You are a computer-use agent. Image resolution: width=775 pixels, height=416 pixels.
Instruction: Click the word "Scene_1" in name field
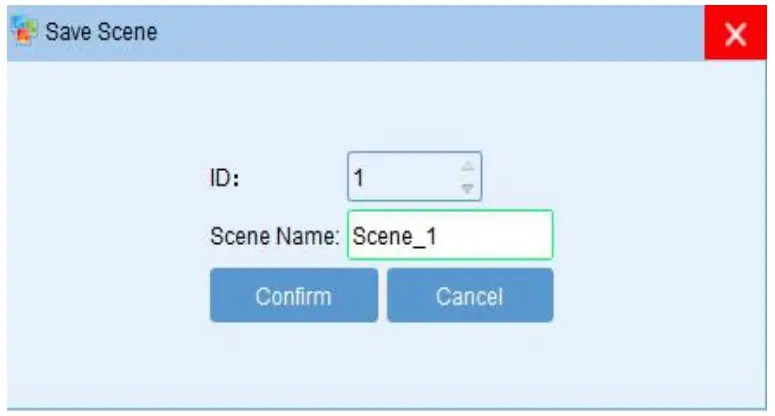coord(394,236)
